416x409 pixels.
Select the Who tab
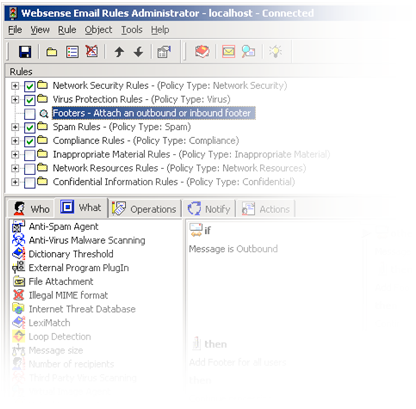[32, 209]
